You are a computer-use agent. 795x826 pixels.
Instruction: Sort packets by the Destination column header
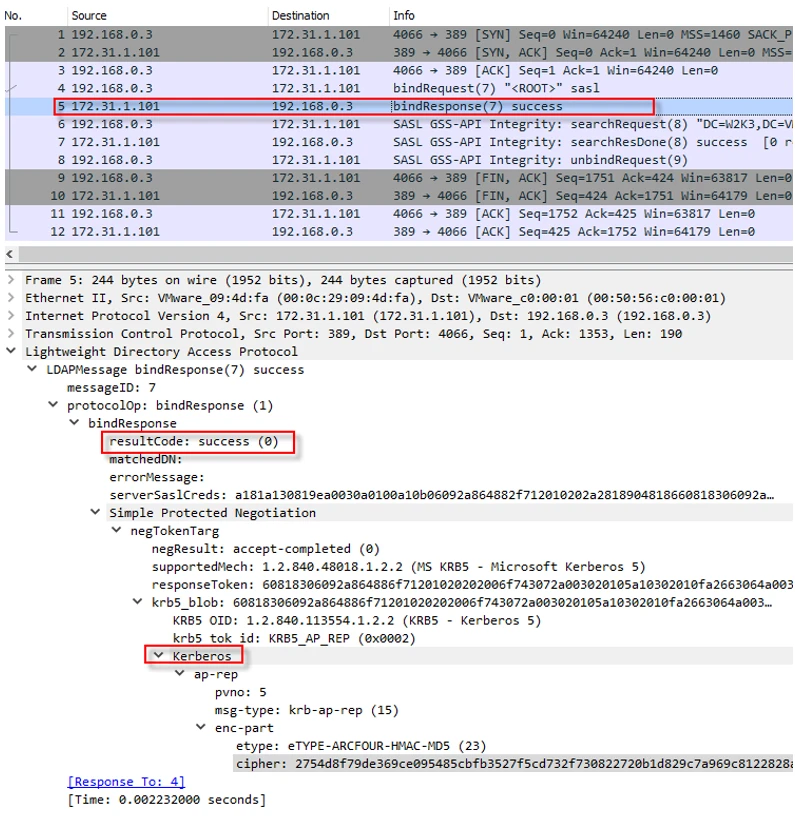pyautogui.click(x=300, y=16)
